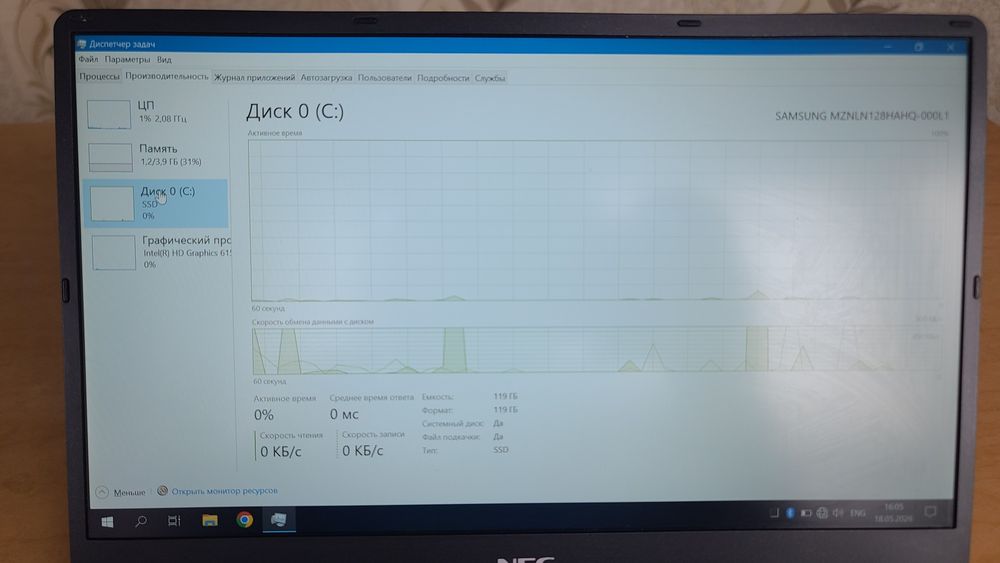This screenshot has height=563, width=1000.
Task: Click the Task Manager taskbar icon
Action: 279,520
